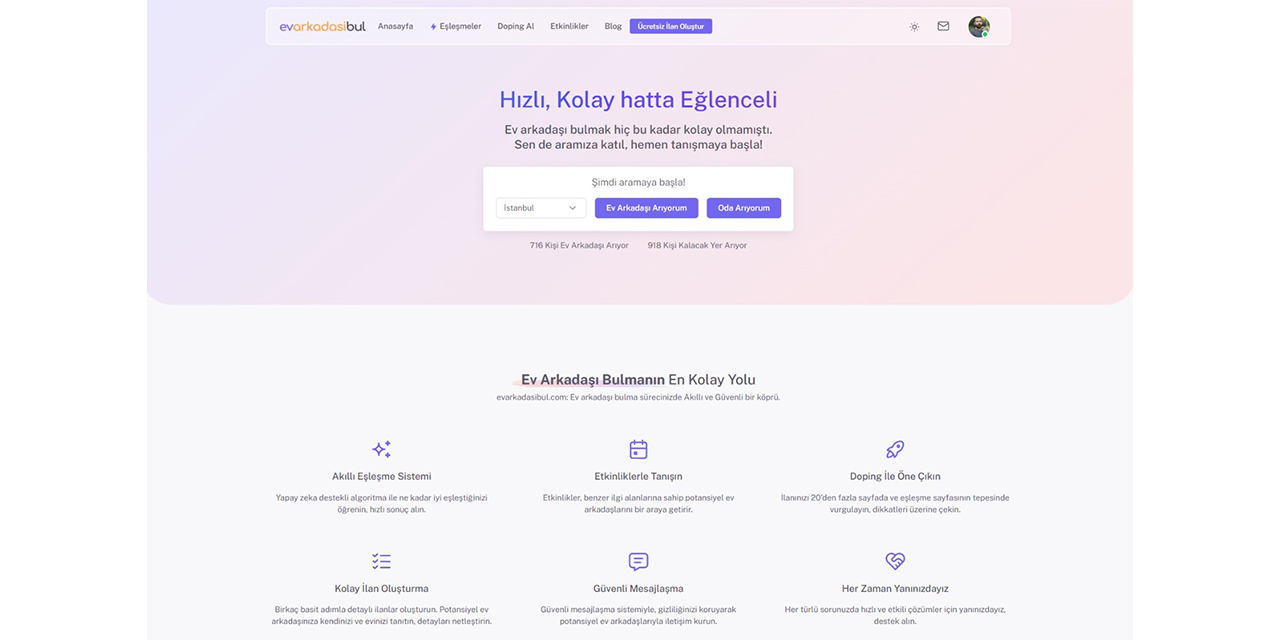Navigate to Etkinlikler
The height and width of the screenshot is (640, 1280).
pyautogui.click(x=569, y=27)
